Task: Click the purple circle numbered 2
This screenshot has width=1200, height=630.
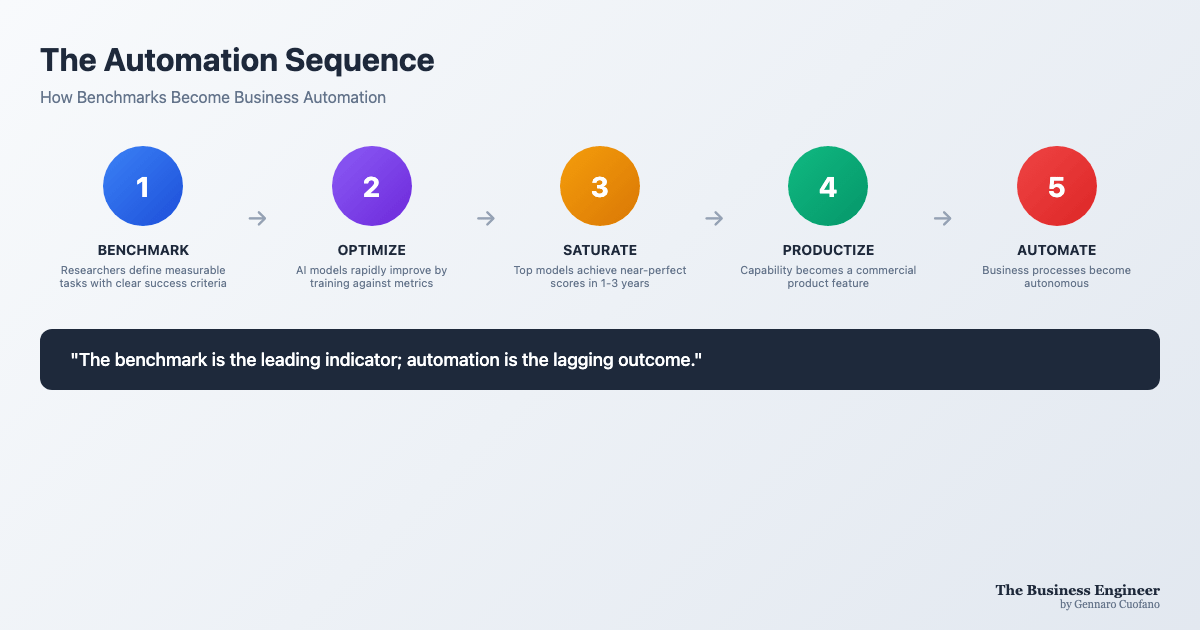Action: point(372,187)
